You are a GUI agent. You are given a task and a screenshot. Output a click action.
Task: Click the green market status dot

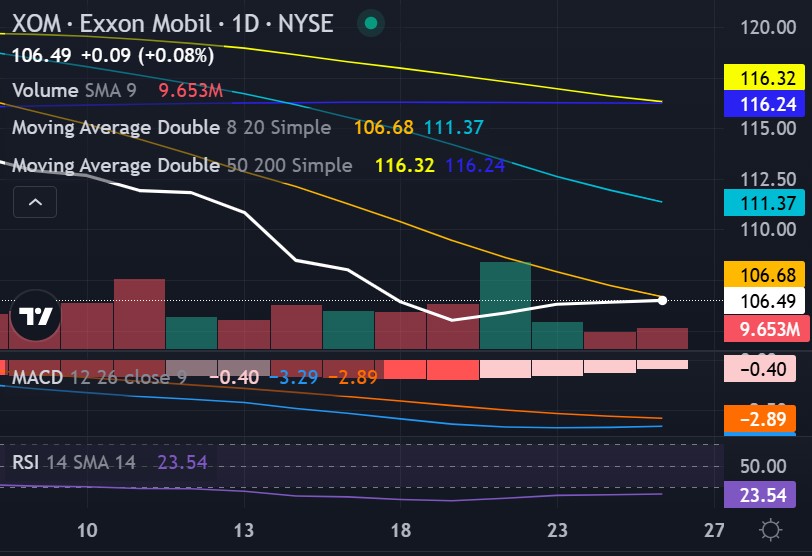point(371,23)
